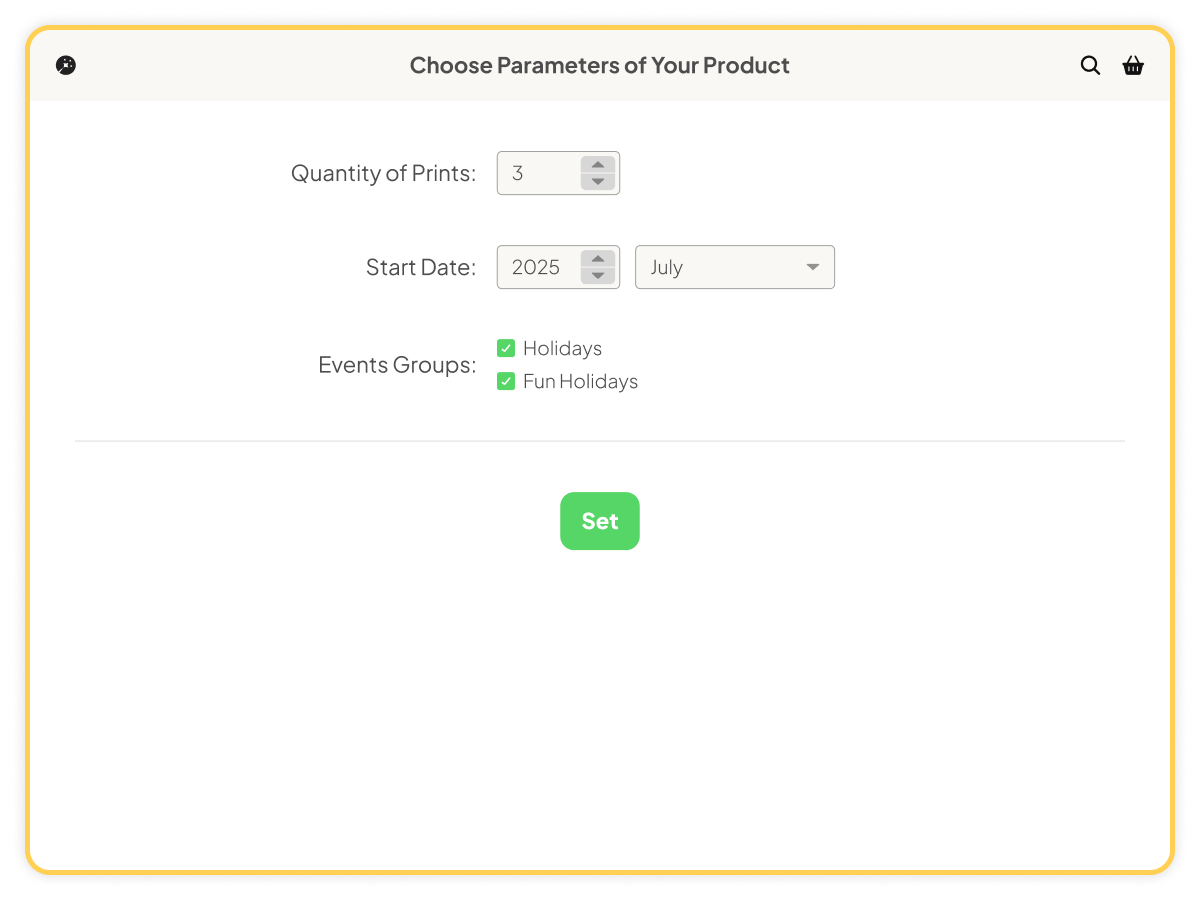Click the round logo icon in header
The width and height of the screenshot is (1200, 900).
point(66,65)
